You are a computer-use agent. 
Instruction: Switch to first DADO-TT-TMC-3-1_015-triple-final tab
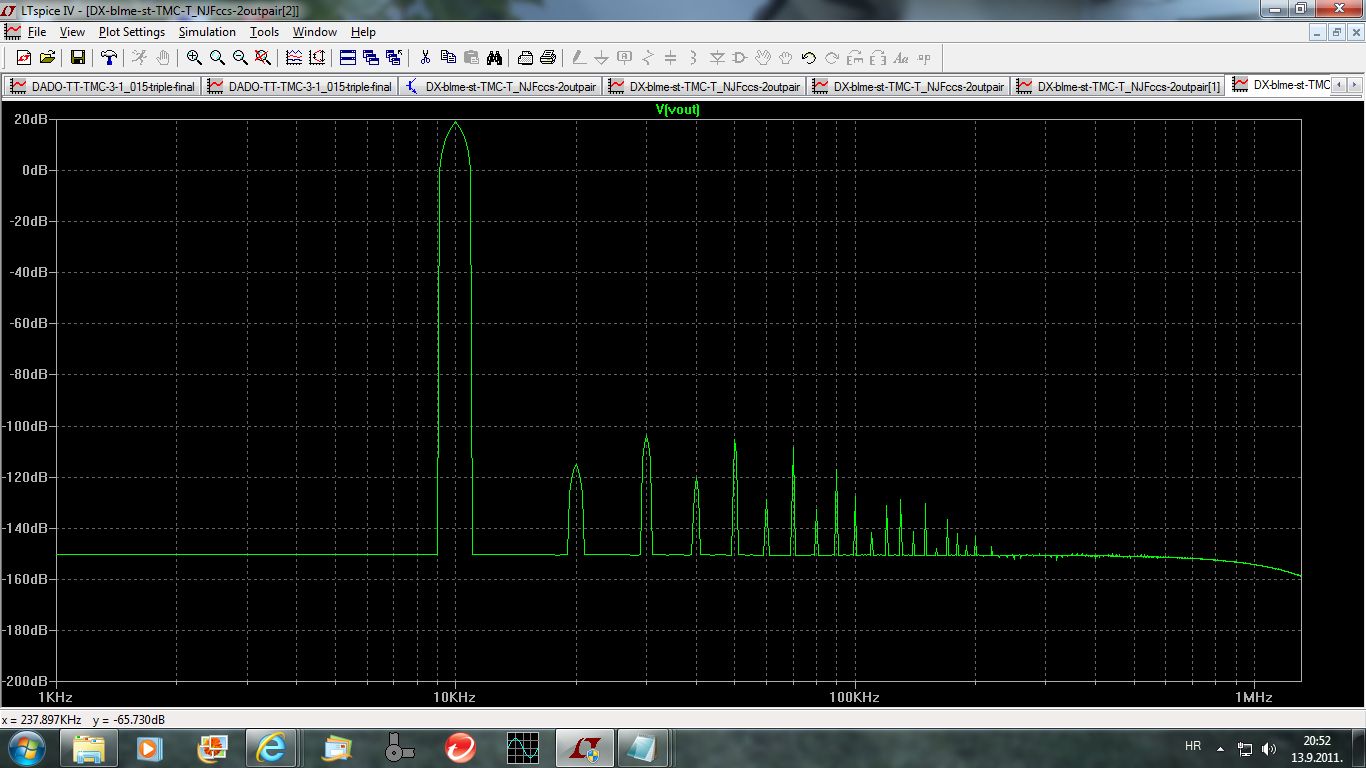coord(102,87)
